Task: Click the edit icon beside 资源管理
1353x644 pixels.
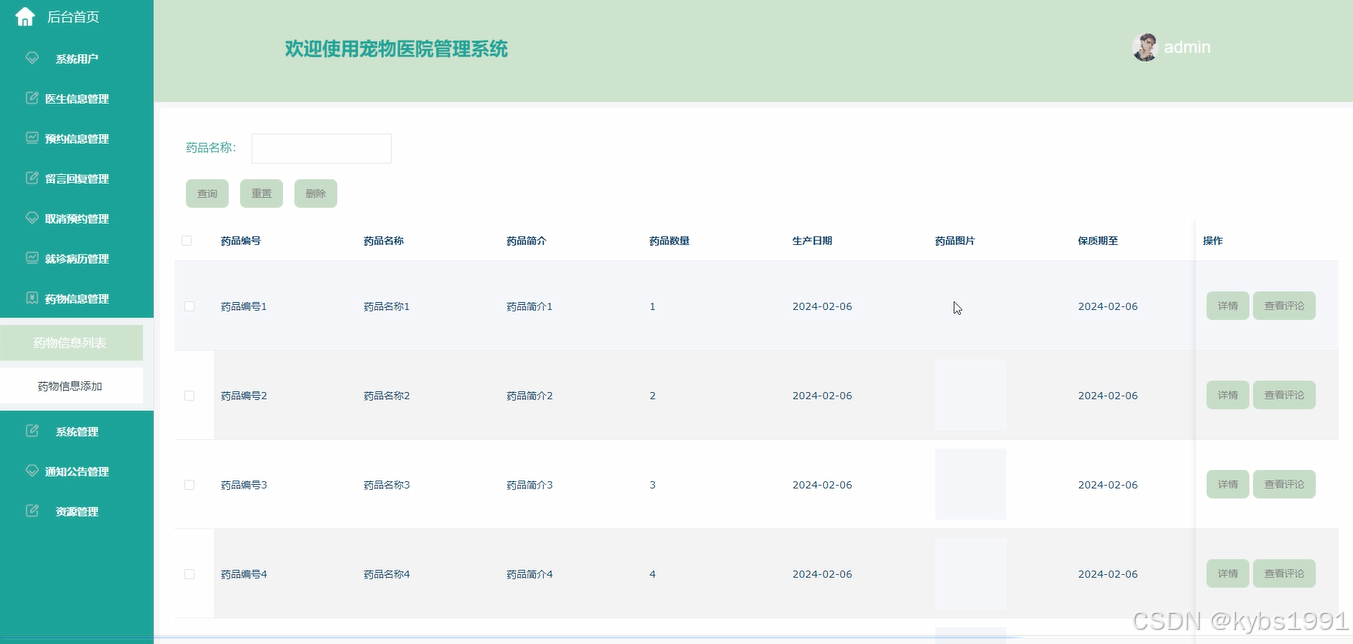Action: (32, 511)
